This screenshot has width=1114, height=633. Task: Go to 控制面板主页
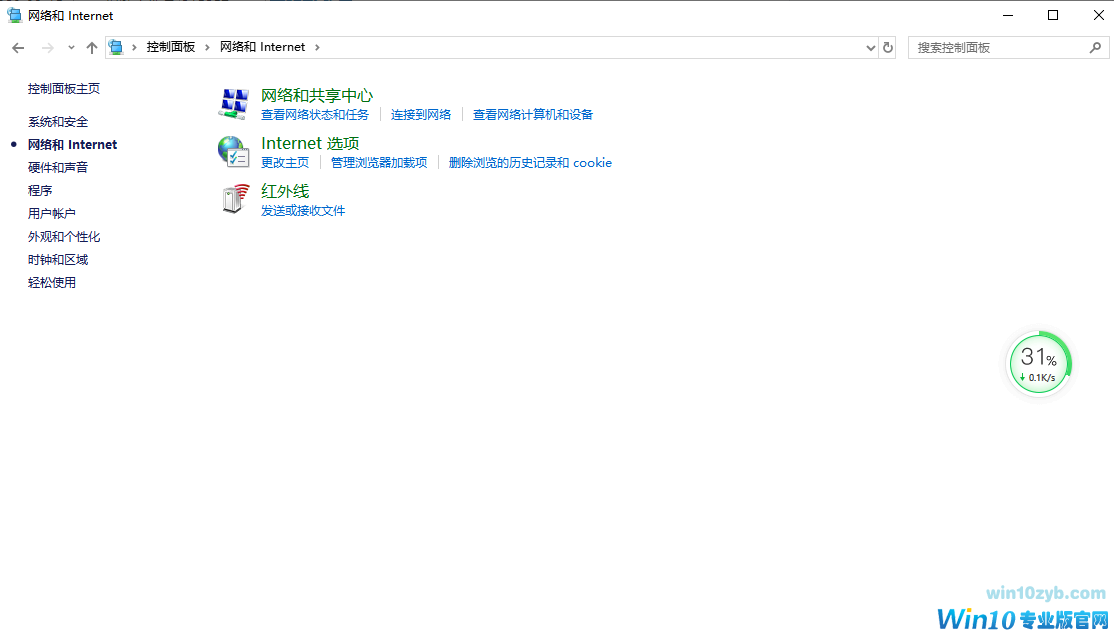64,89
